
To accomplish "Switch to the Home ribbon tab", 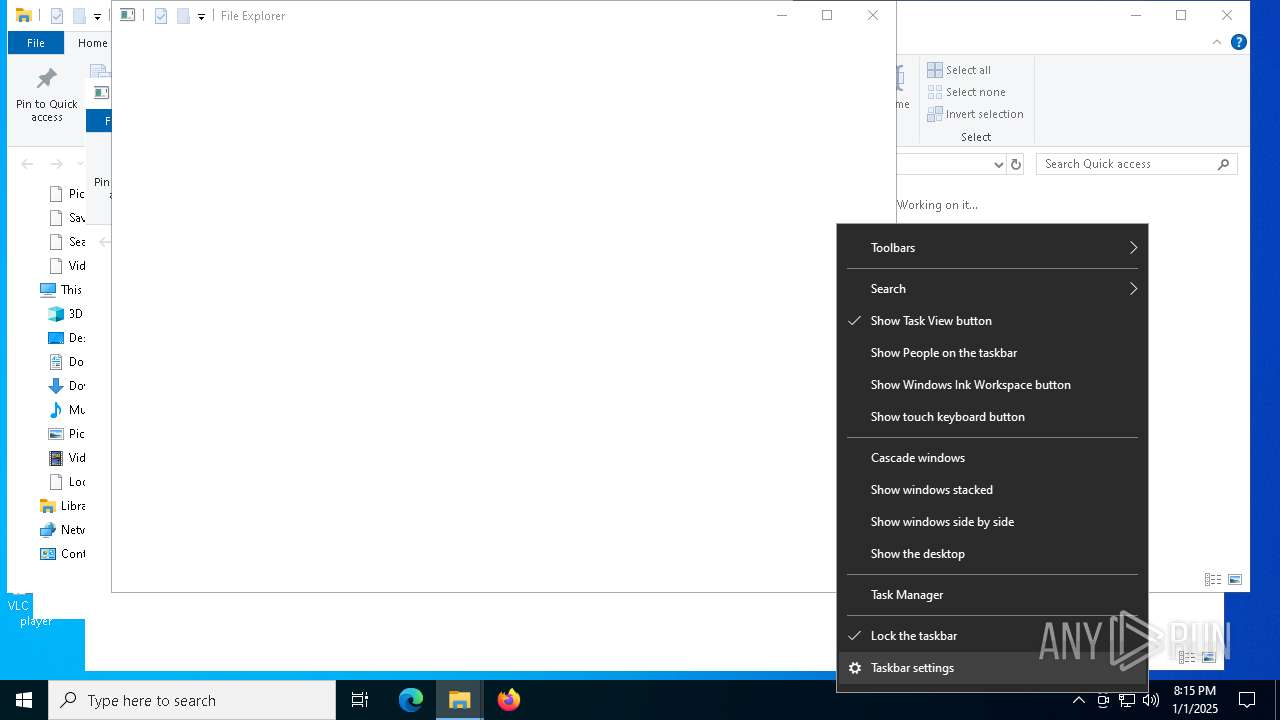I will click(92, 43).
